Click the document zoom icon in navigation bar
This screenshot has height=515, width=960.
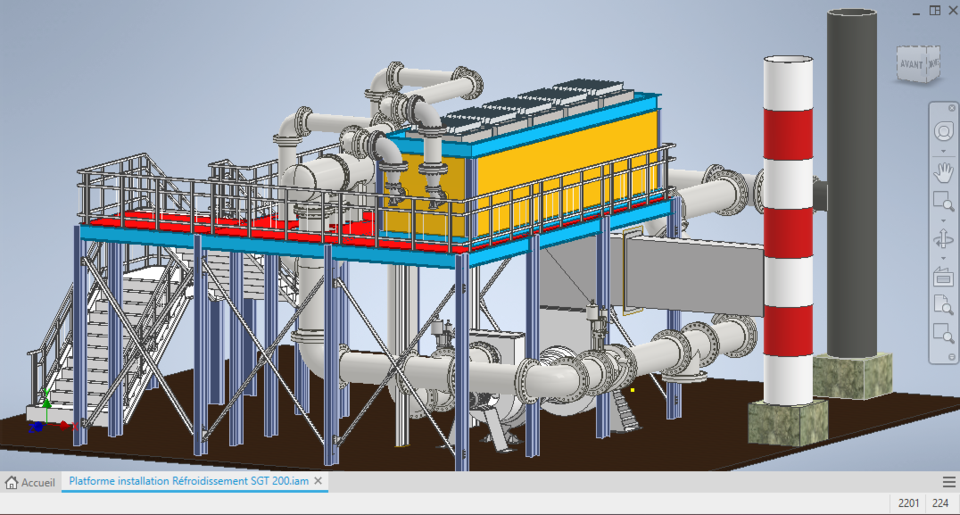(943, 305)
